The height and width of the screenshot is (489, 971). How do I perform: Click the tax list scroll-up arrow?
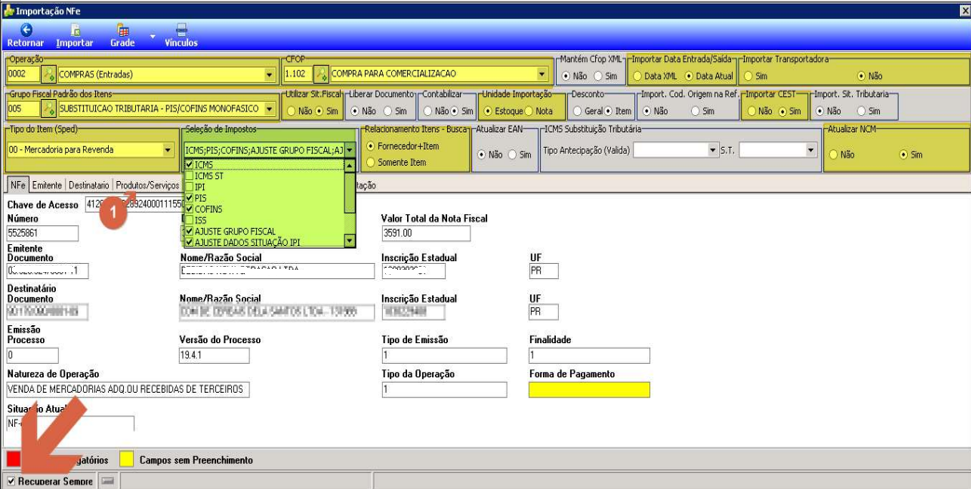click(x=350, y=165)
